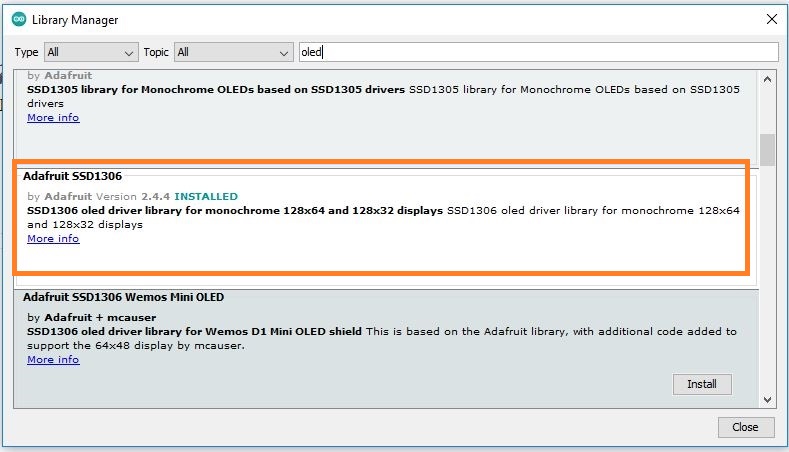The width and height of the screenshot is (789, 452).
Task: Expand the Topic filter dropdown
Action: pyautogui.click(x=232, y=52)
